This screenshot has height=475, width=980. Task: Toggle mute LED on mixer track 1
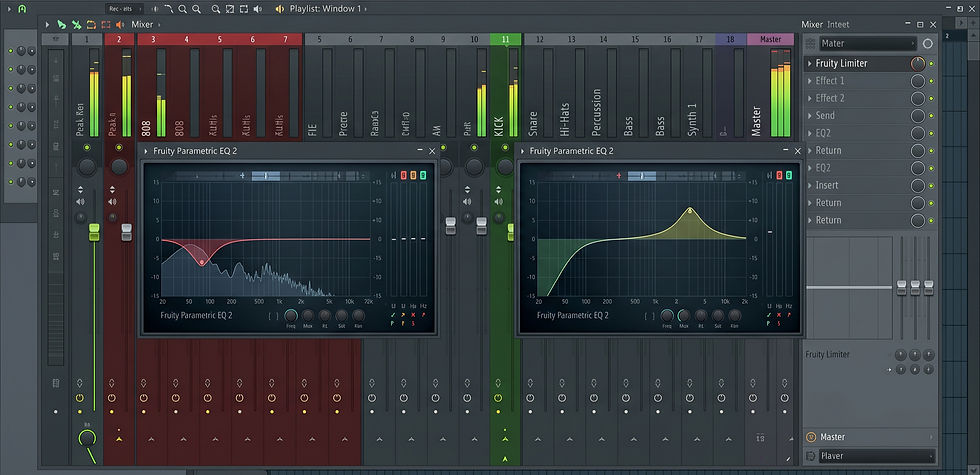click(x=87, y=148)
